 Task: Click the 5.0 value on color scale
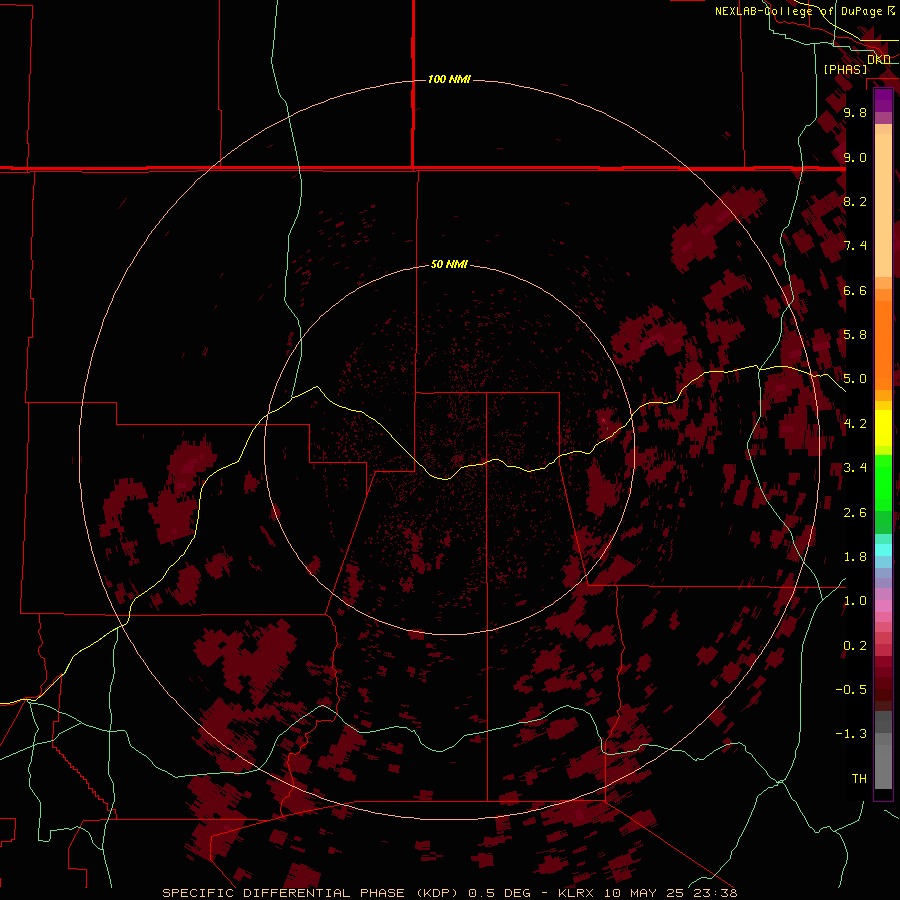pos(855,379)
